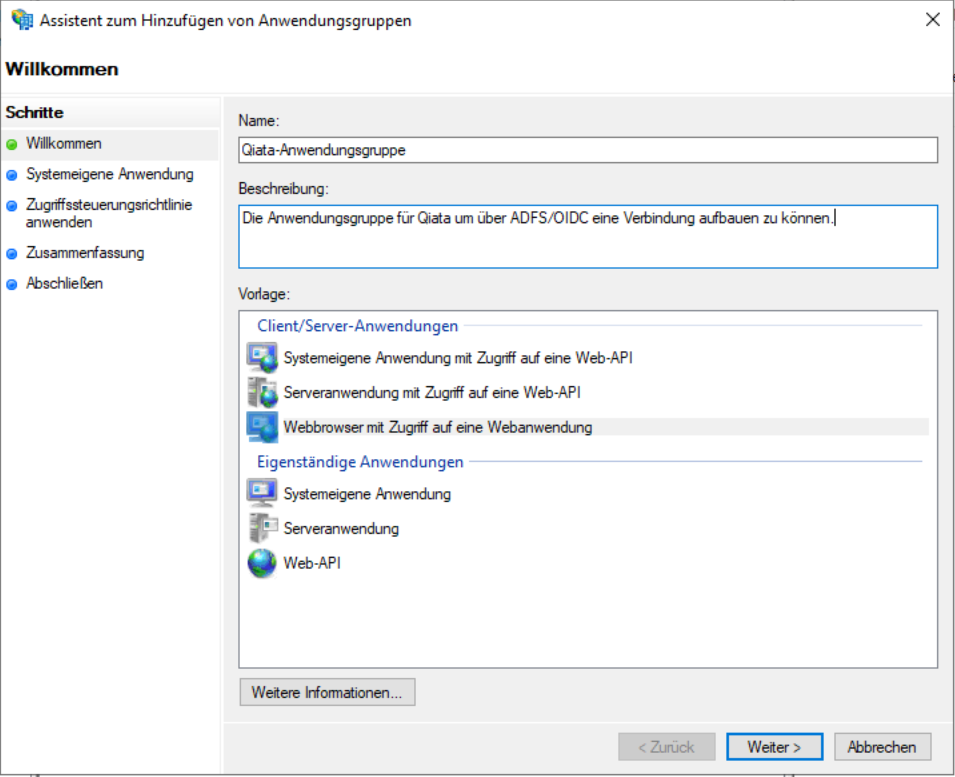Jump to the Zusammenfassung step

point(85,253)
